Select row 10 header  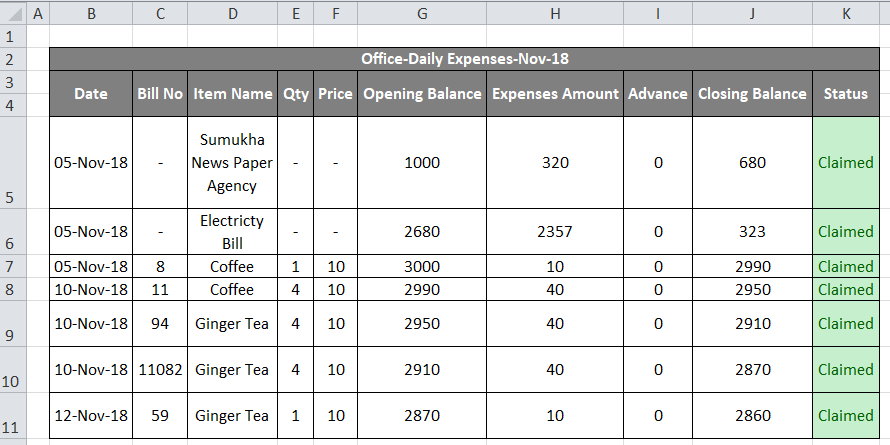(12, 370)
